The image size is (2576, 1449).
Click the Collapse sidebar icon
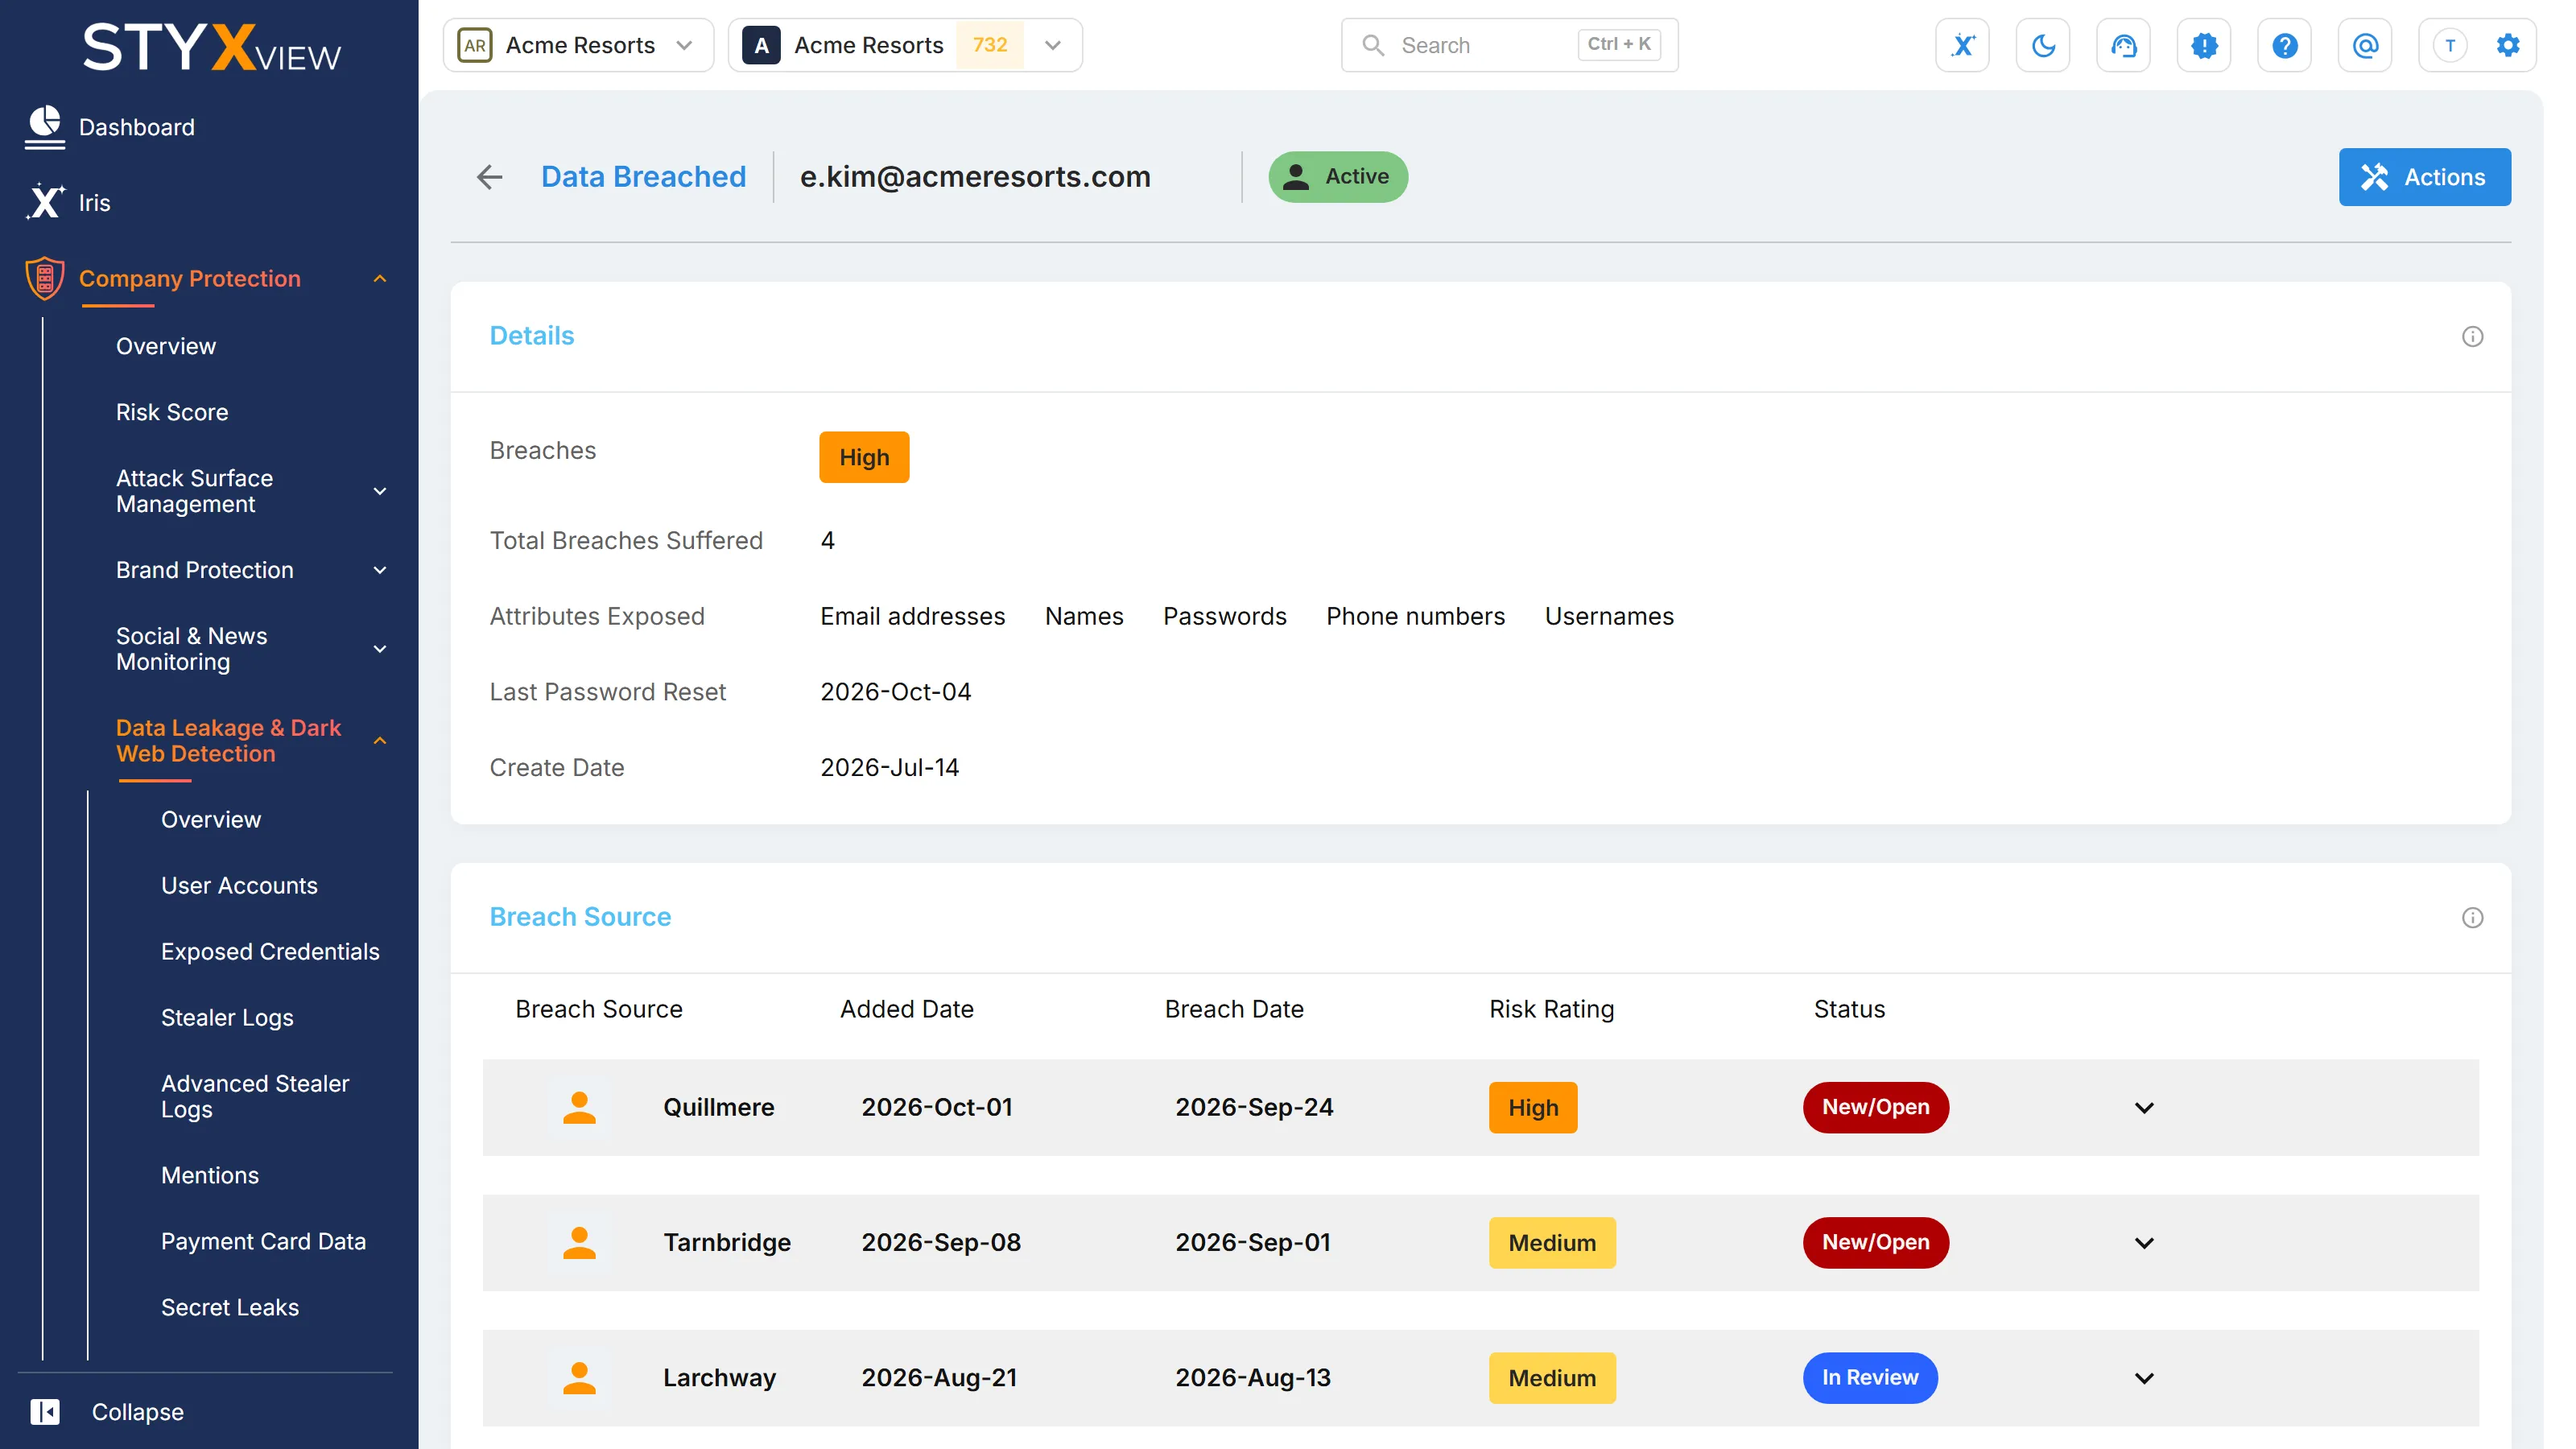(x=45, y=1411)
